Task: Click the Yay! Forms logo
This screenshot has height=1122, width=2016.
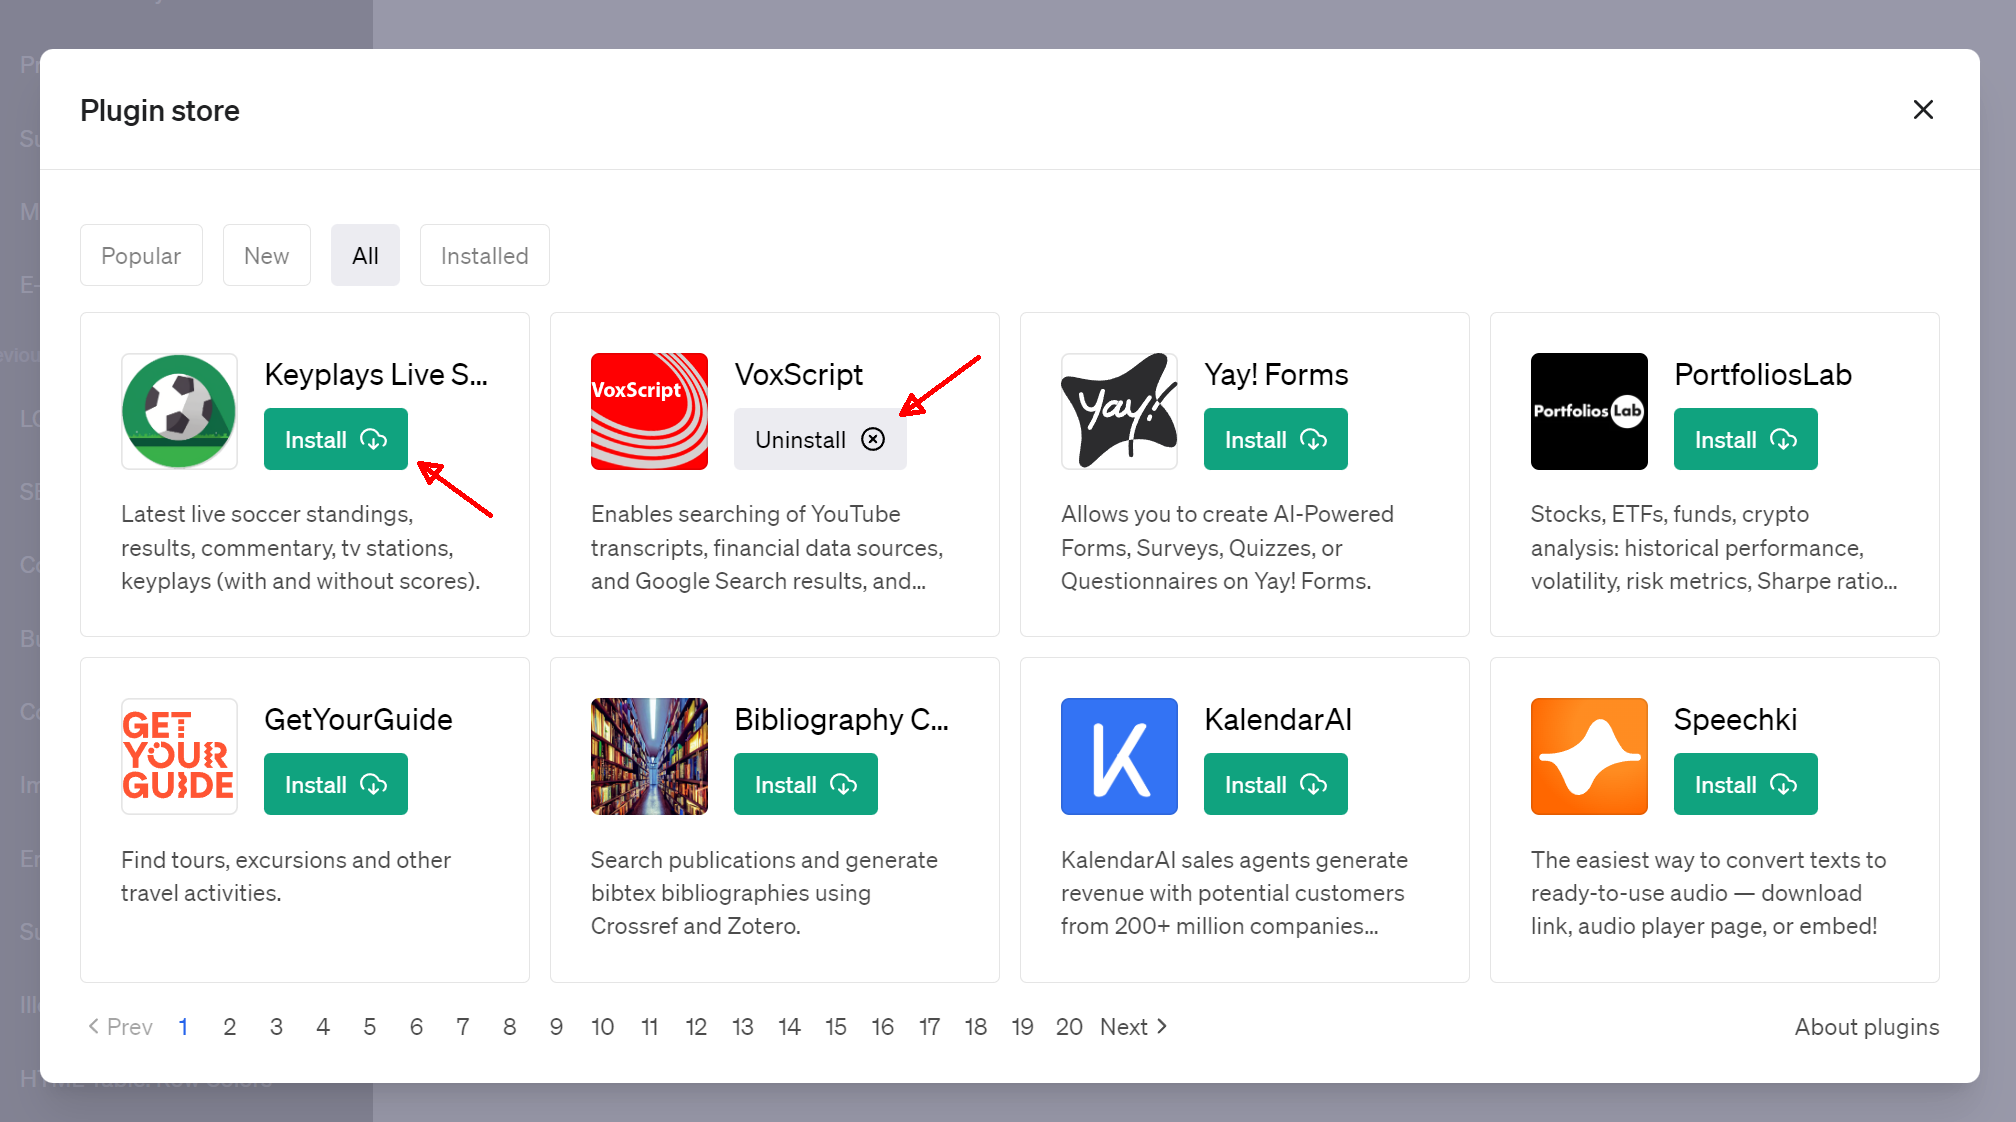Action: click(1119, 411)
